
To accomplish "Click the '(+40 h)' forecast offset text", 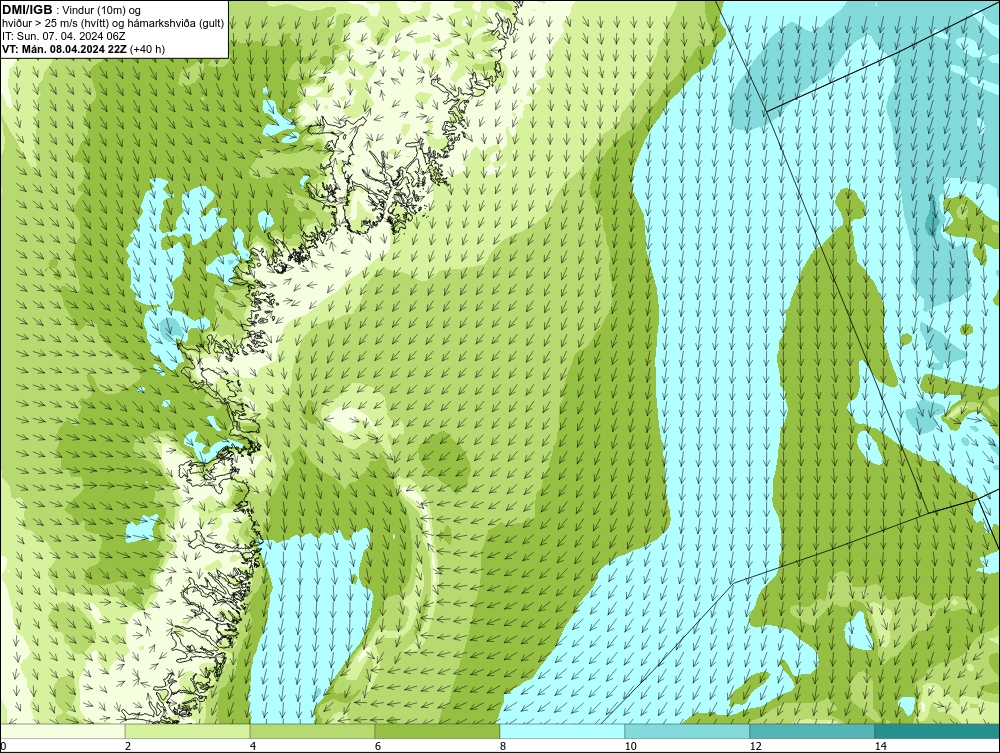I will click(x=147, y=48).
